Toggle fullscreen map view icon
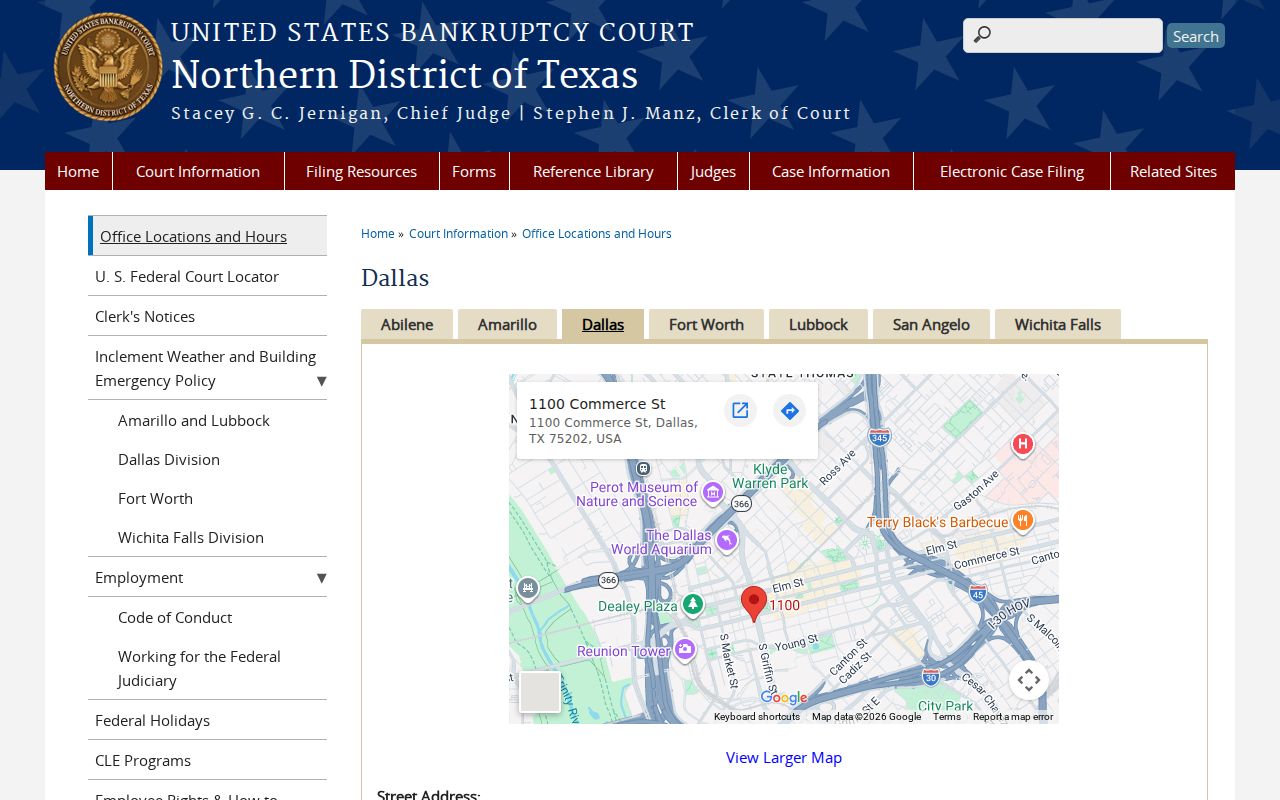 tap(1028, 681)
